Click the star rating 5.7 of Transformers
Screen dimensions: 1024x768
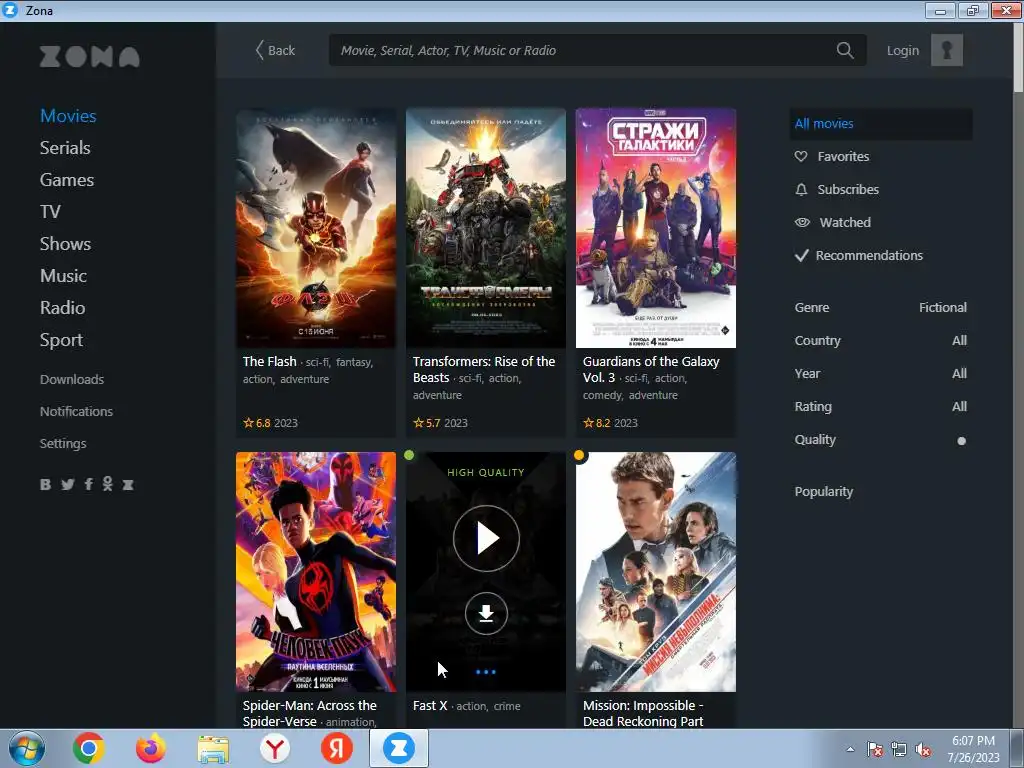(x=426, y=423)
